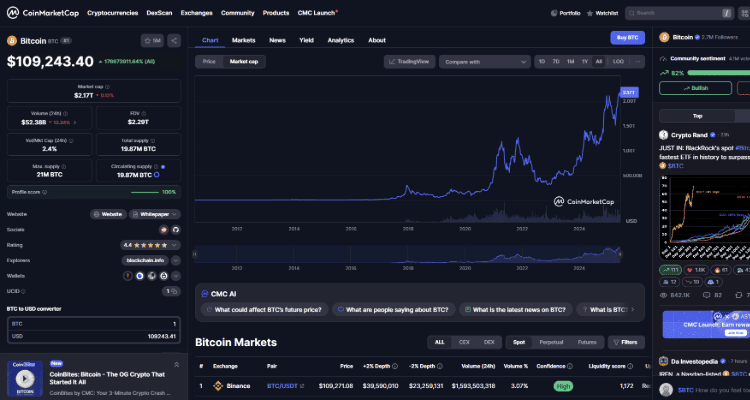
Task: Add Bitcoin to watchlist with star button
Action: [x=153, y=41]
